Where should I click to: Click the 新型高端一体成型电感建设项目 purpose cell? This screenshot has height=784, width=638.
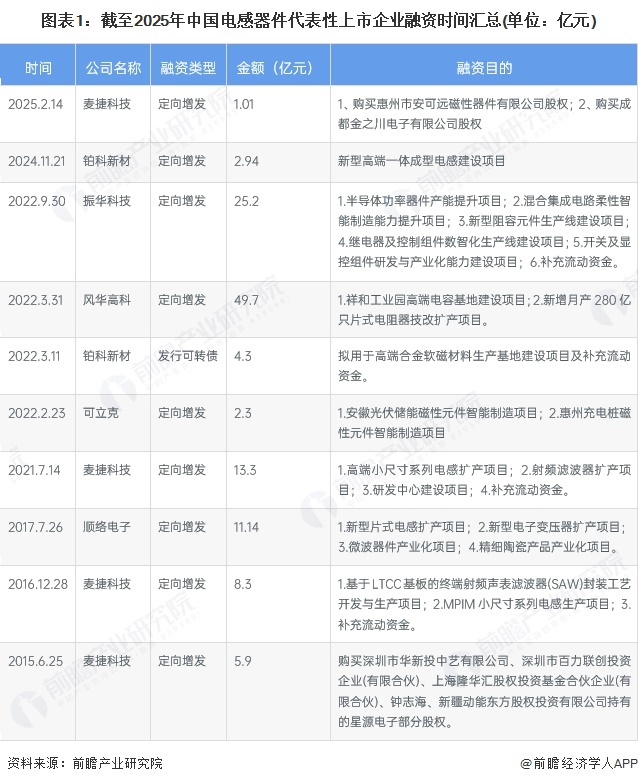pyautogui.click(x=422, y=160)
